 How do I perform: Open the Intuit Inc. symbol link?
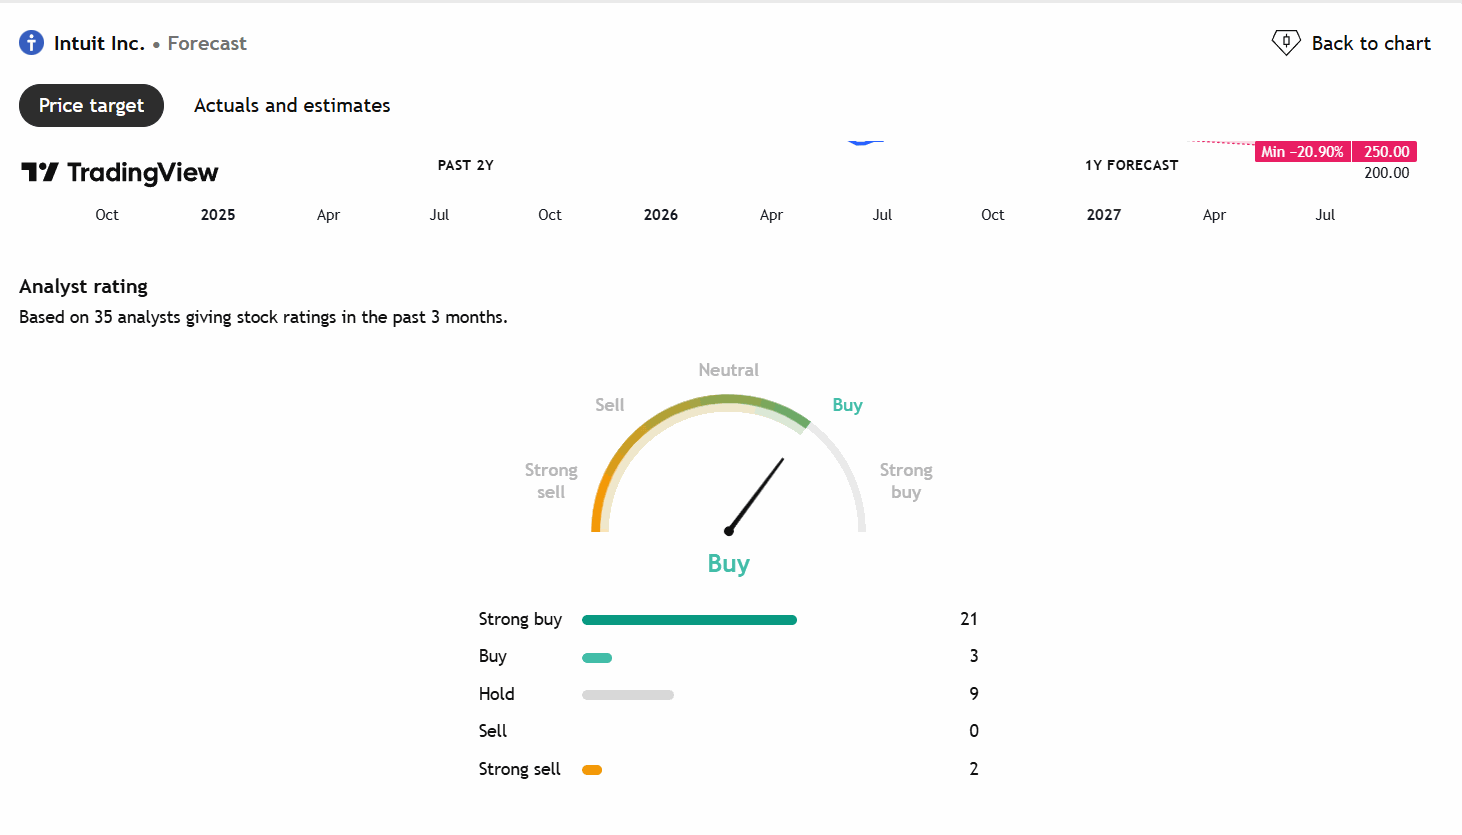pyautogui.click(x=99, y=43)
